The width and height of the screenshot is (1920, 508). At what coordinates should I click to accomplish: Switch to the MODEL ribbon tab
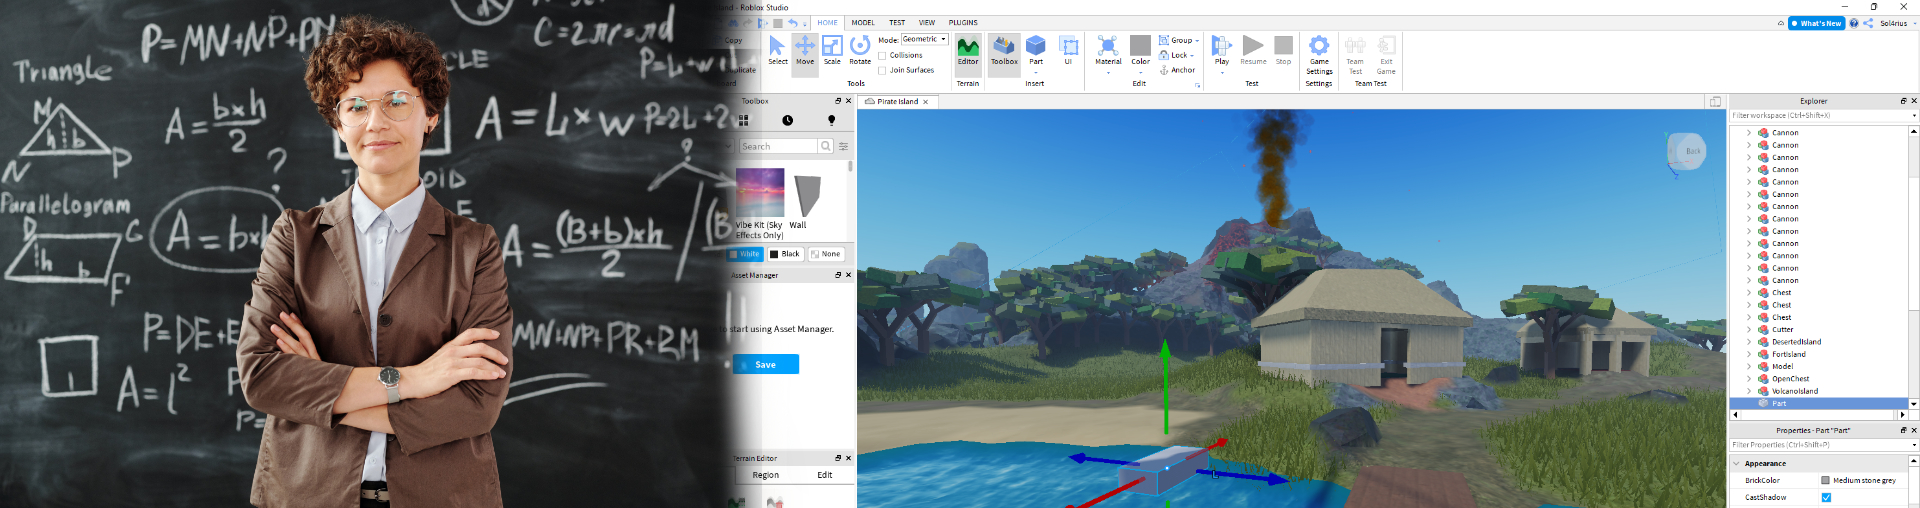click(x=863, y=22)
